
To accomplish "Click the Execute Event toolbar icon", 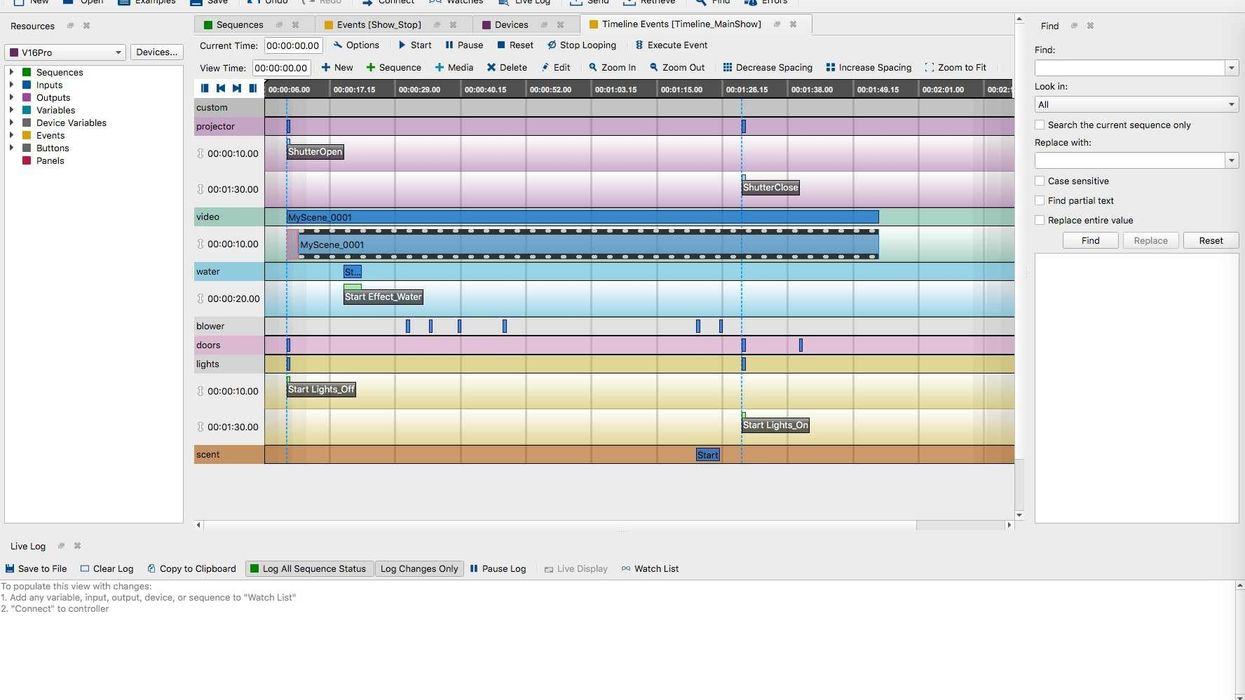I will pyautogui.click(x=639, y=45).
